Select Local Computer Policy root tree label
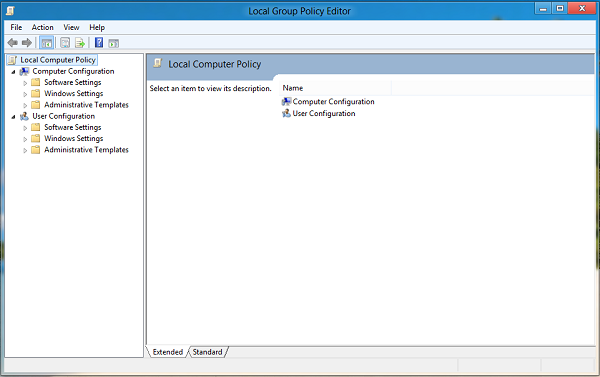Viewport: 600px width, 377px height. click(x=58, y=60)
